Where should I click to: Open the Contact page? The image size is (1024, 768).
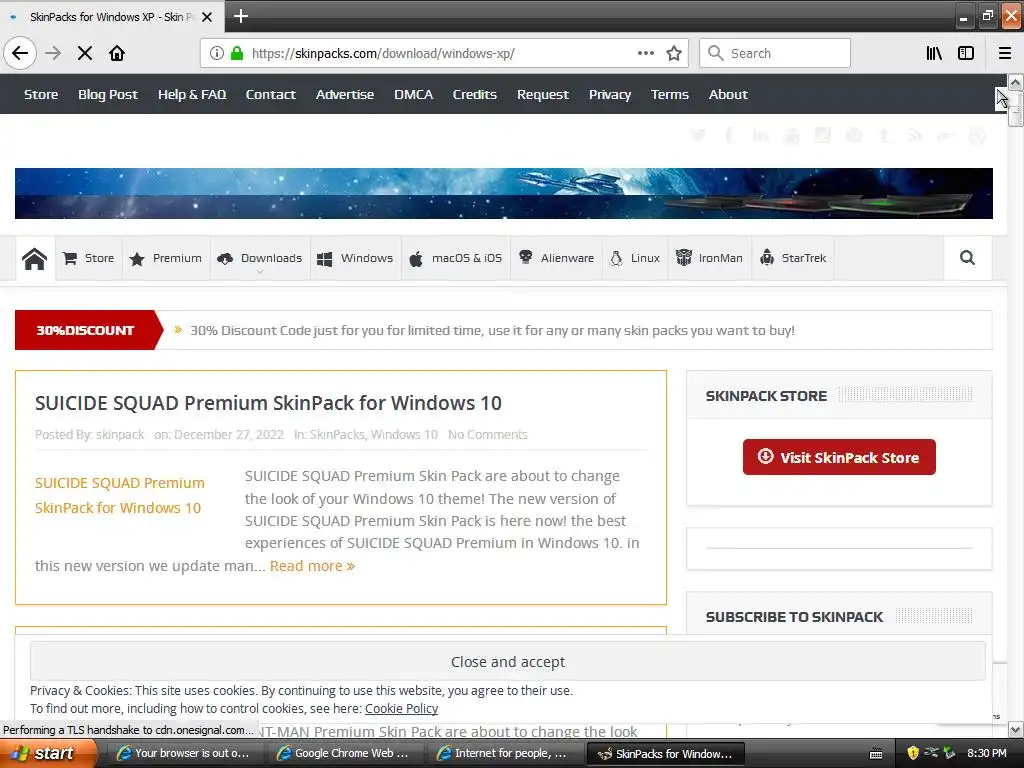click(270, 95)
